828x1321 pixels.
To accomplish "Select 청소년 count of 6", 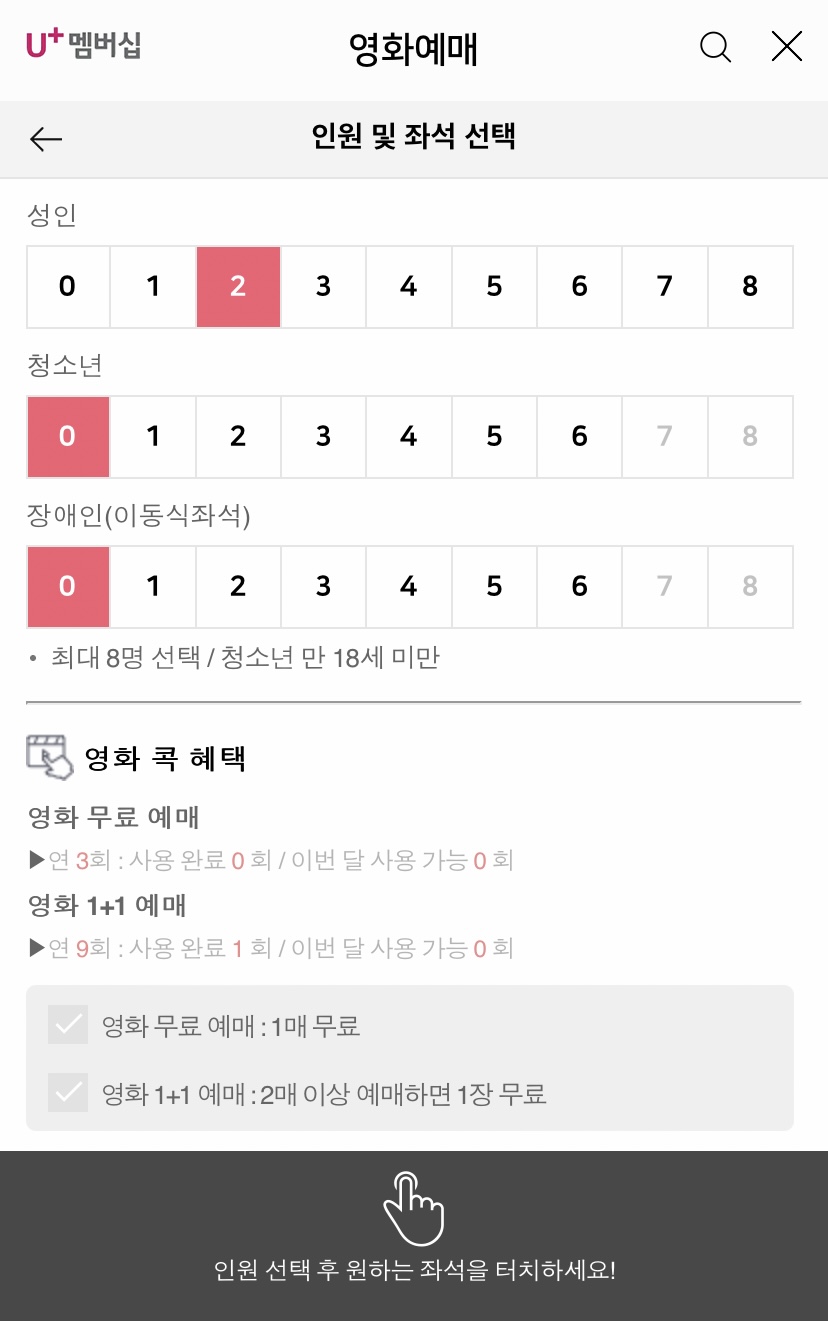I will coord(578,436).
